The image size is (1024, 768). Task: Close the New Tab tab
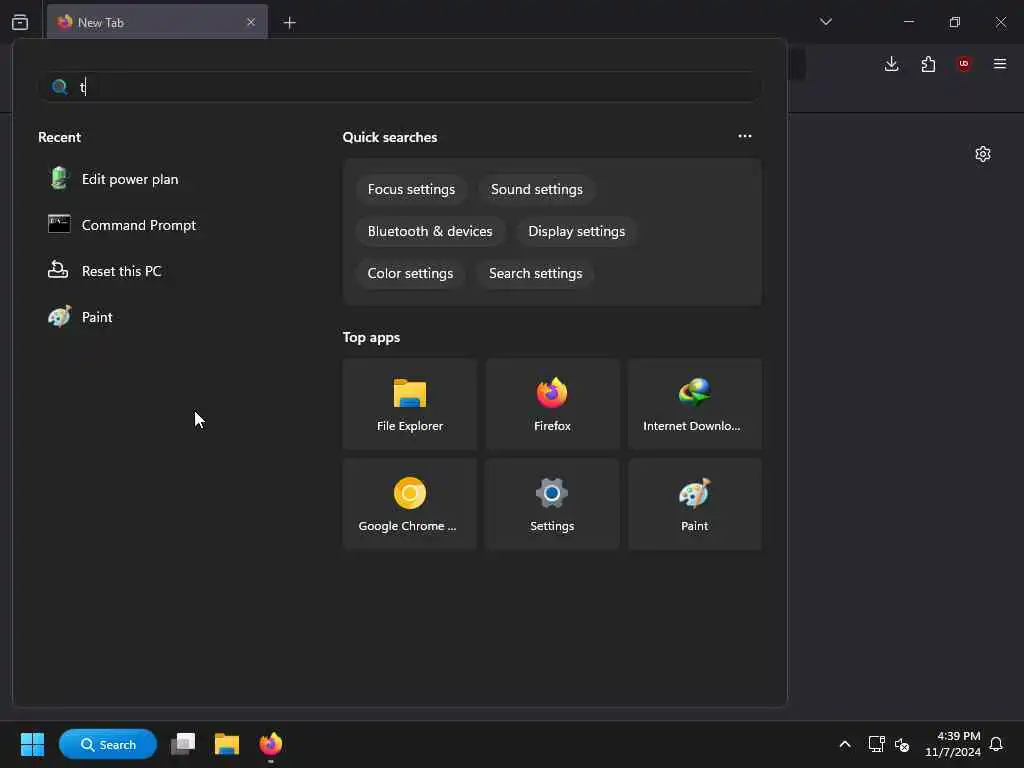(x=251, y=22)
